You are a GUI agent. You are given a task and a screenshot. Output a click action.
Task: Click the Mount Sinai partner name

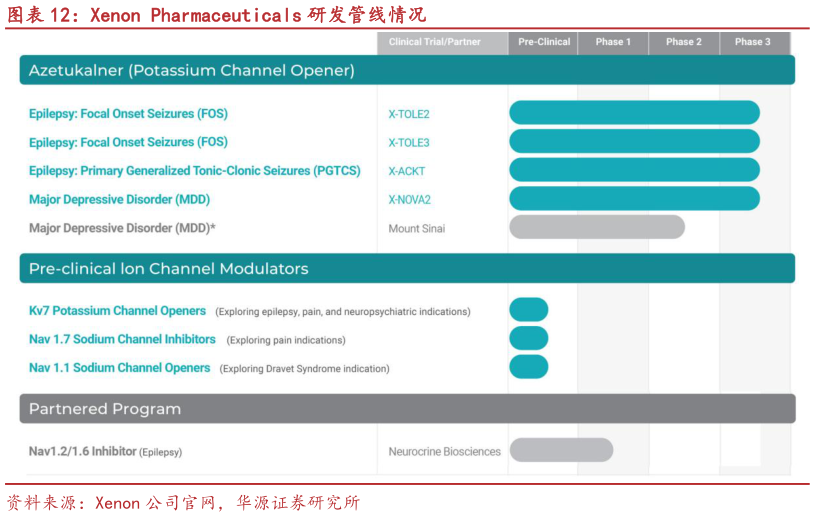click(x=417, y=229)
